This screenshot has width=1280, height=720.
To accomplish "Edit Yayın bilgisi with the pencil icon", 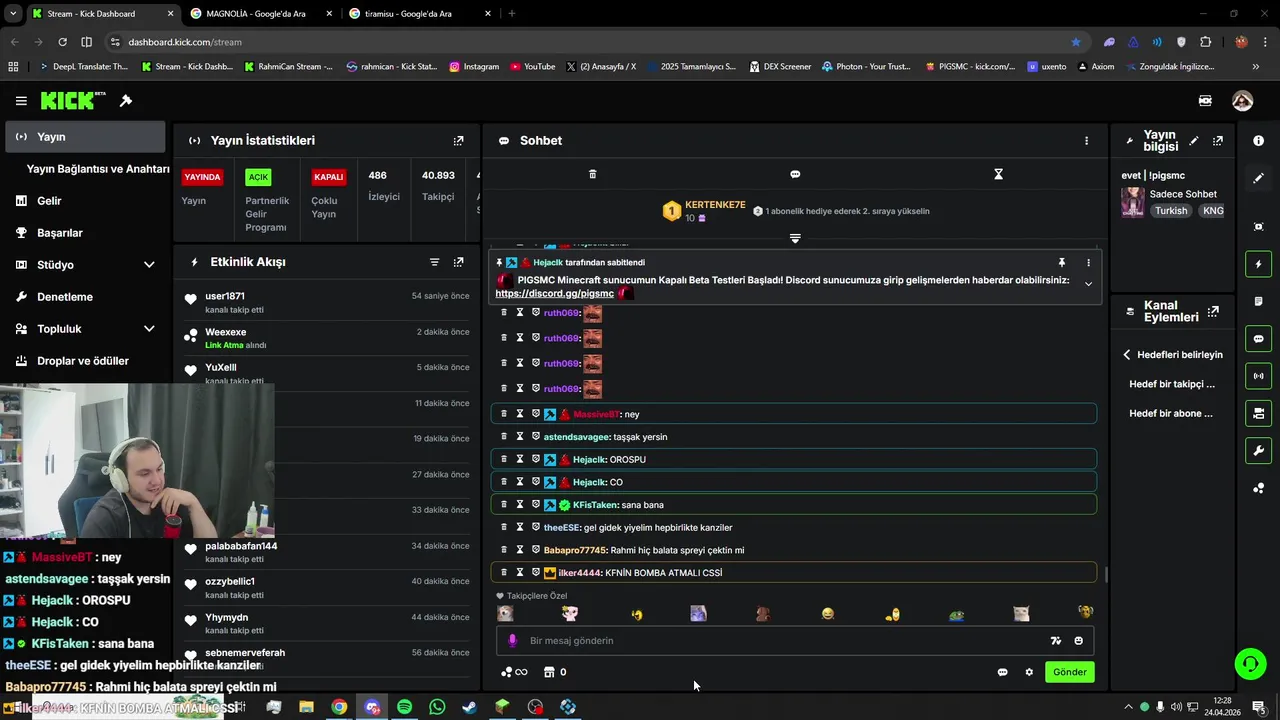I will pyautogui.click(x=1194, y=141).
